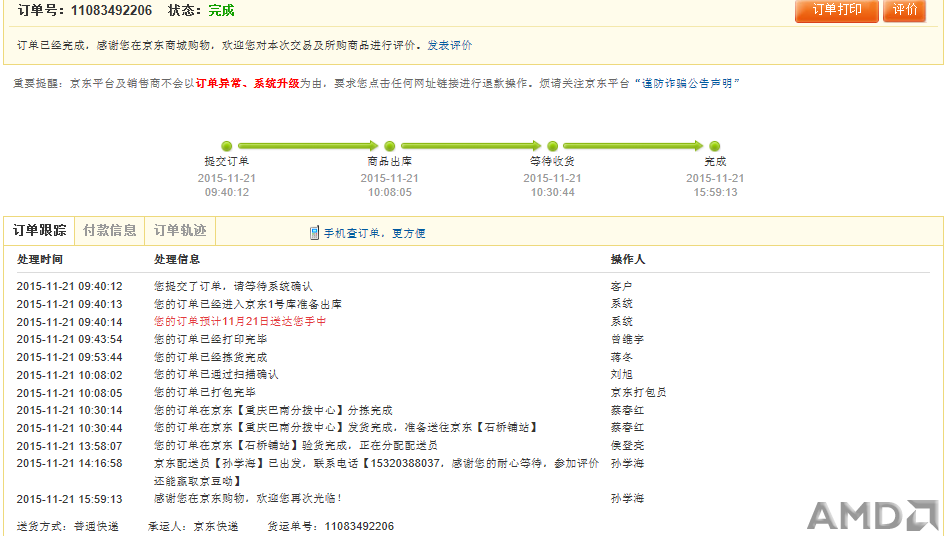Click the 您的订单已经拣货完成 entry

(210, 357)
